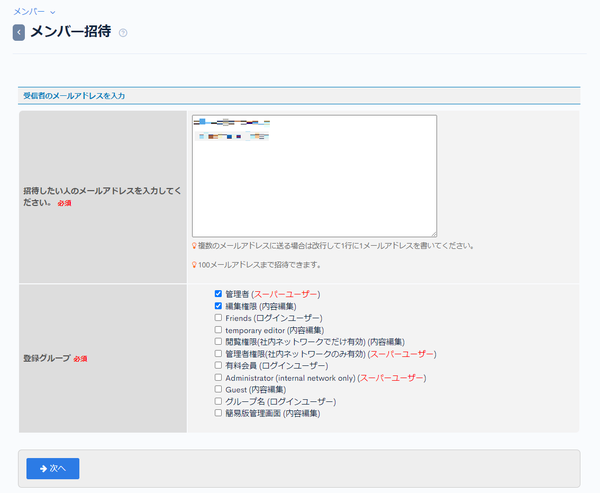Click the 受信者のメールアドレスを入力 section heading
The width and height of the screenshot is (600, 493).
coord(74,96)
